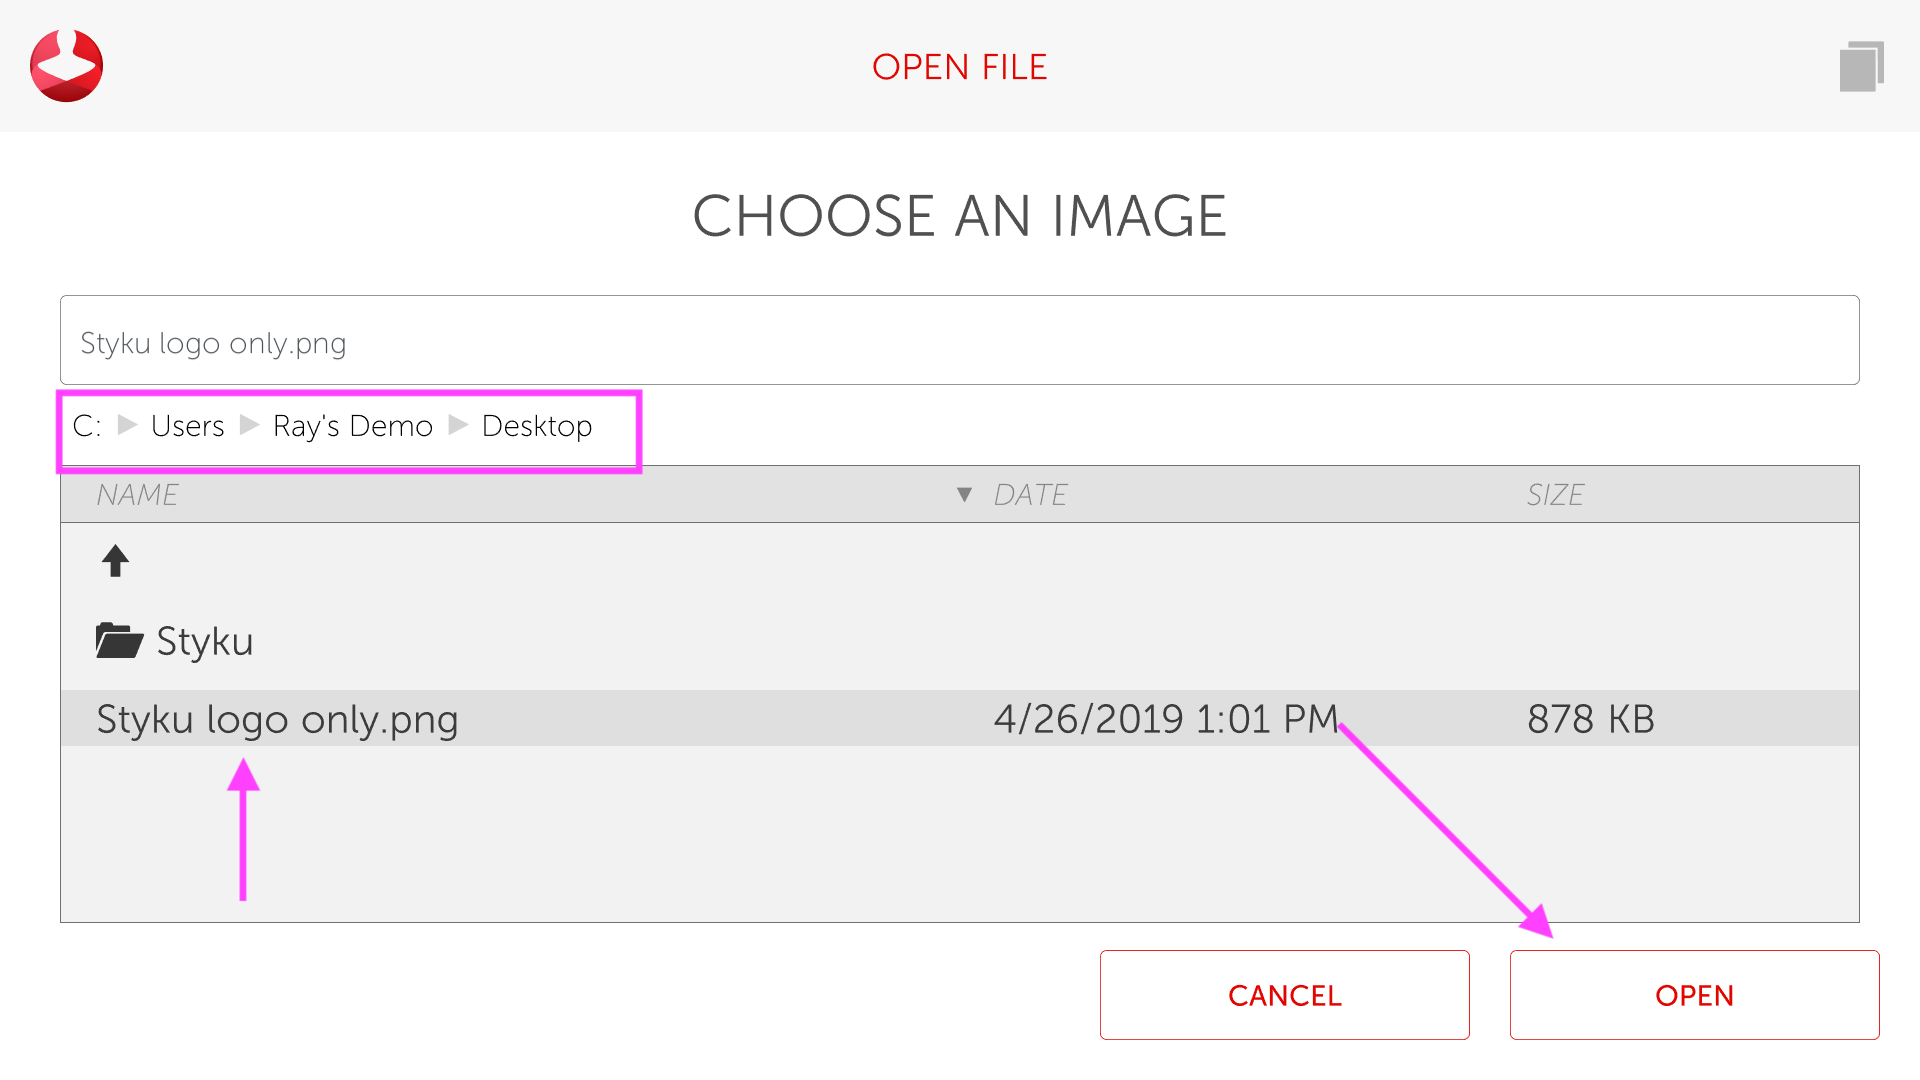
Task: Go to Ray's Demo folder in path
Action: click(x=352, y=426)
